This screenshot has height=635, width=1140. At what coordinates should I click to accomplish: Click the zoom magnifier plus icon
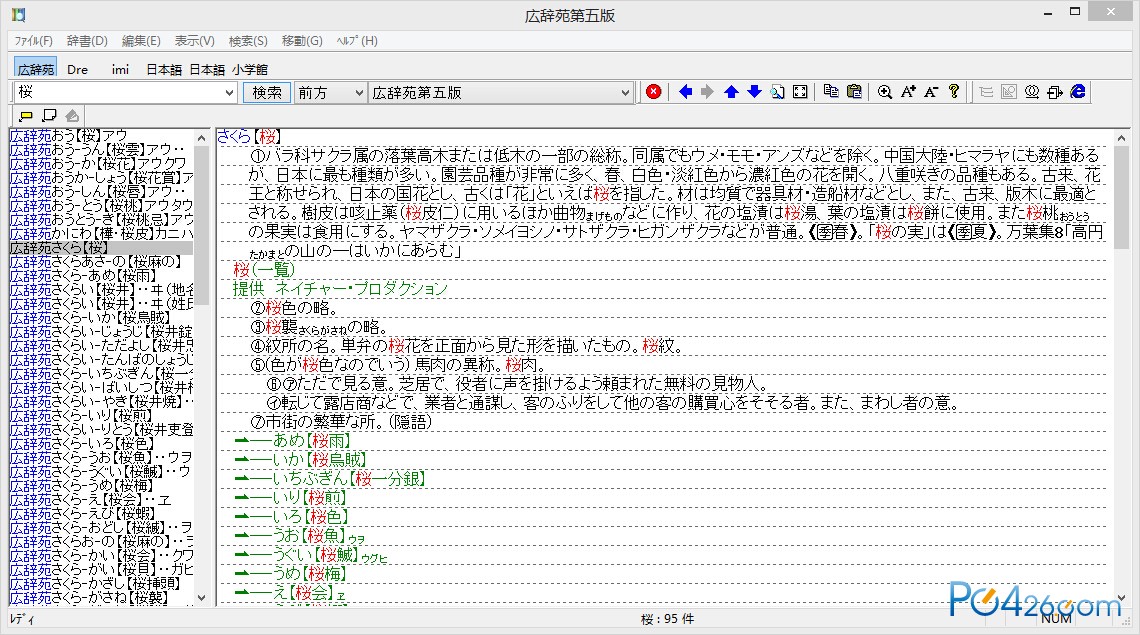tap(885, 92)
